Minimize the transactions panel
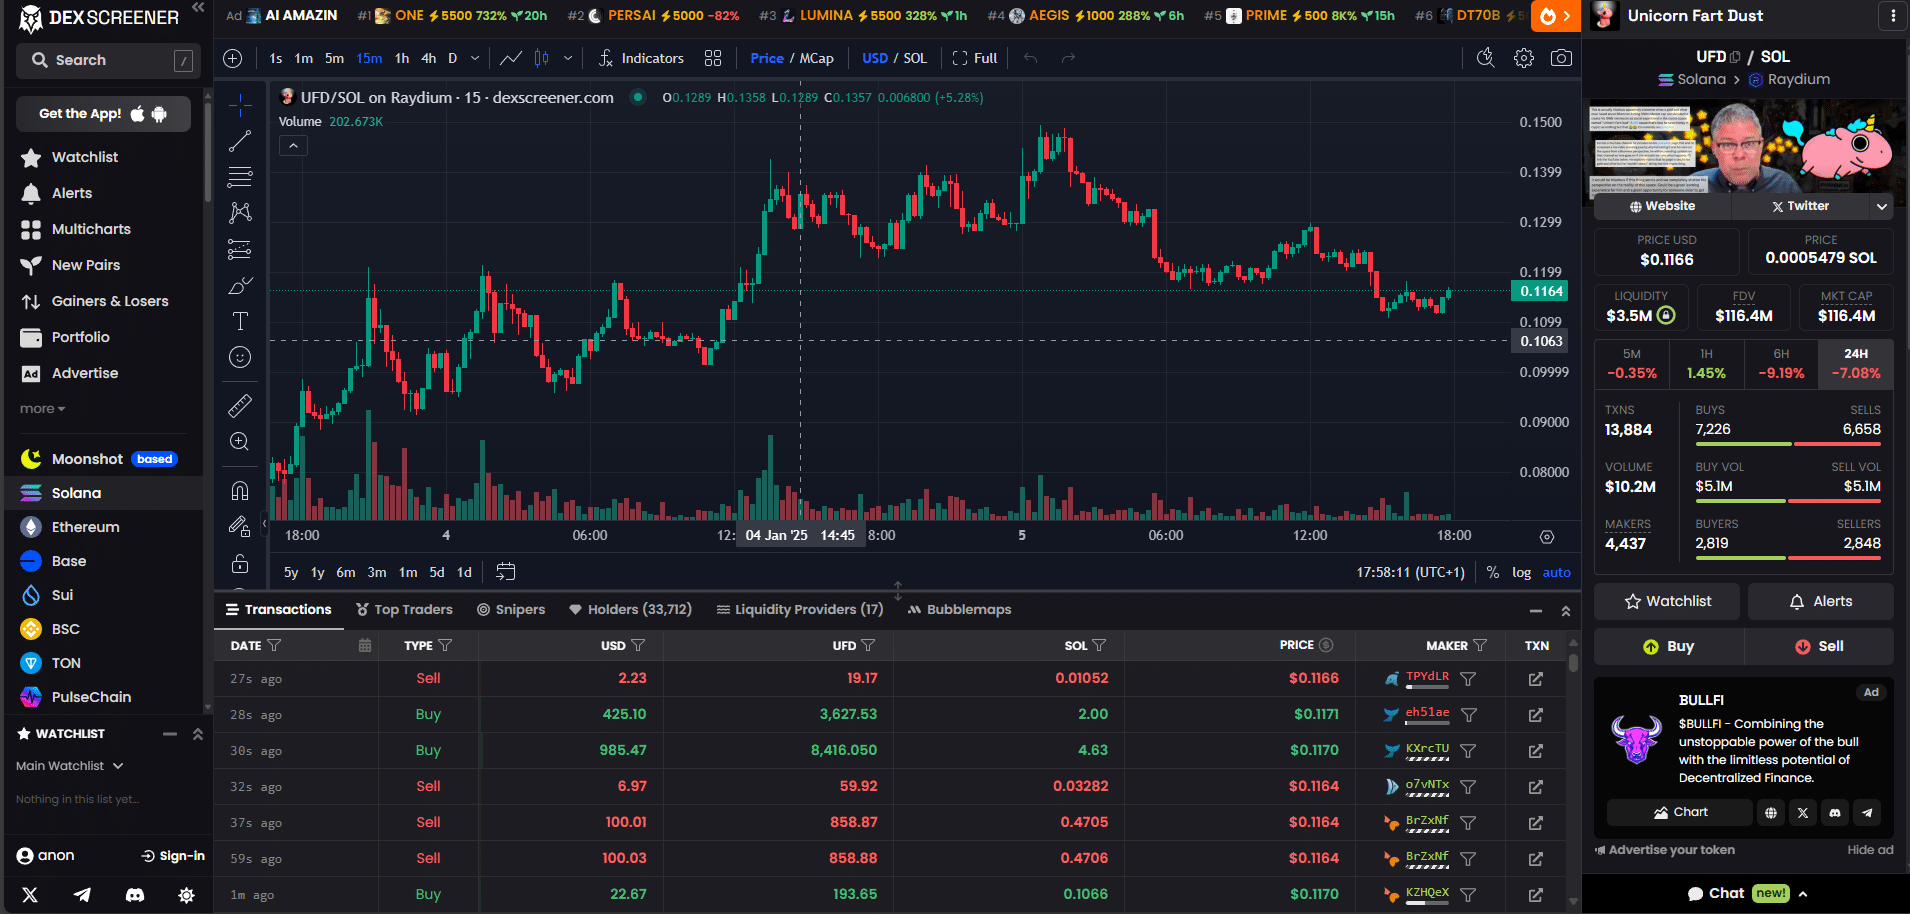1910x914 pixels. pos(1536,610)
